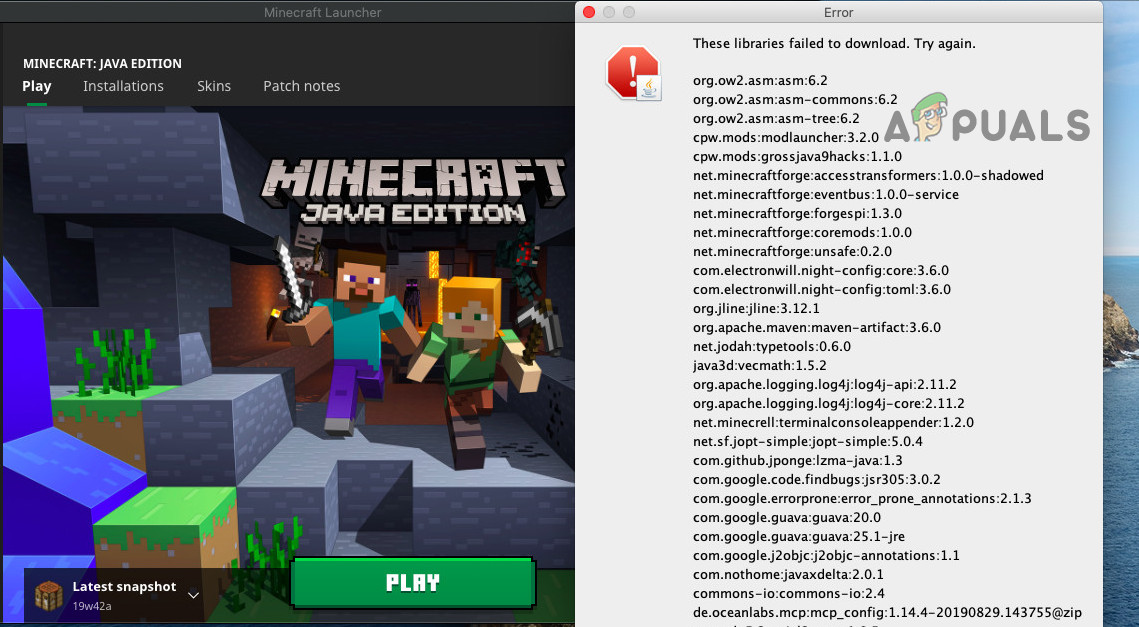Select the net.minecraftforge:coremods:1.0.0 line
The image size is (1139, 627).
pos(802,232)
